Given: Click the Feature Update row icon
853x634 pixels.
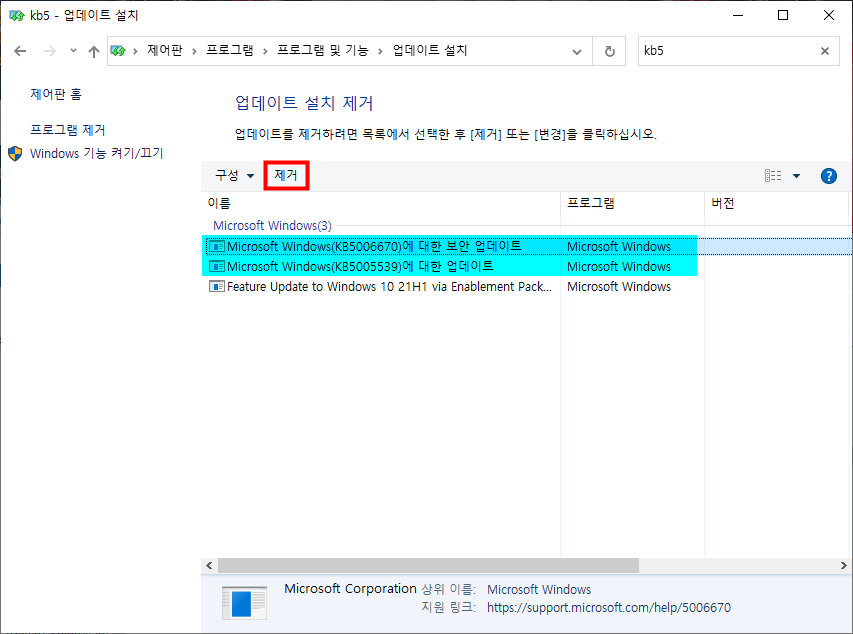Looking at the screenshot, I should click(217, 286).
